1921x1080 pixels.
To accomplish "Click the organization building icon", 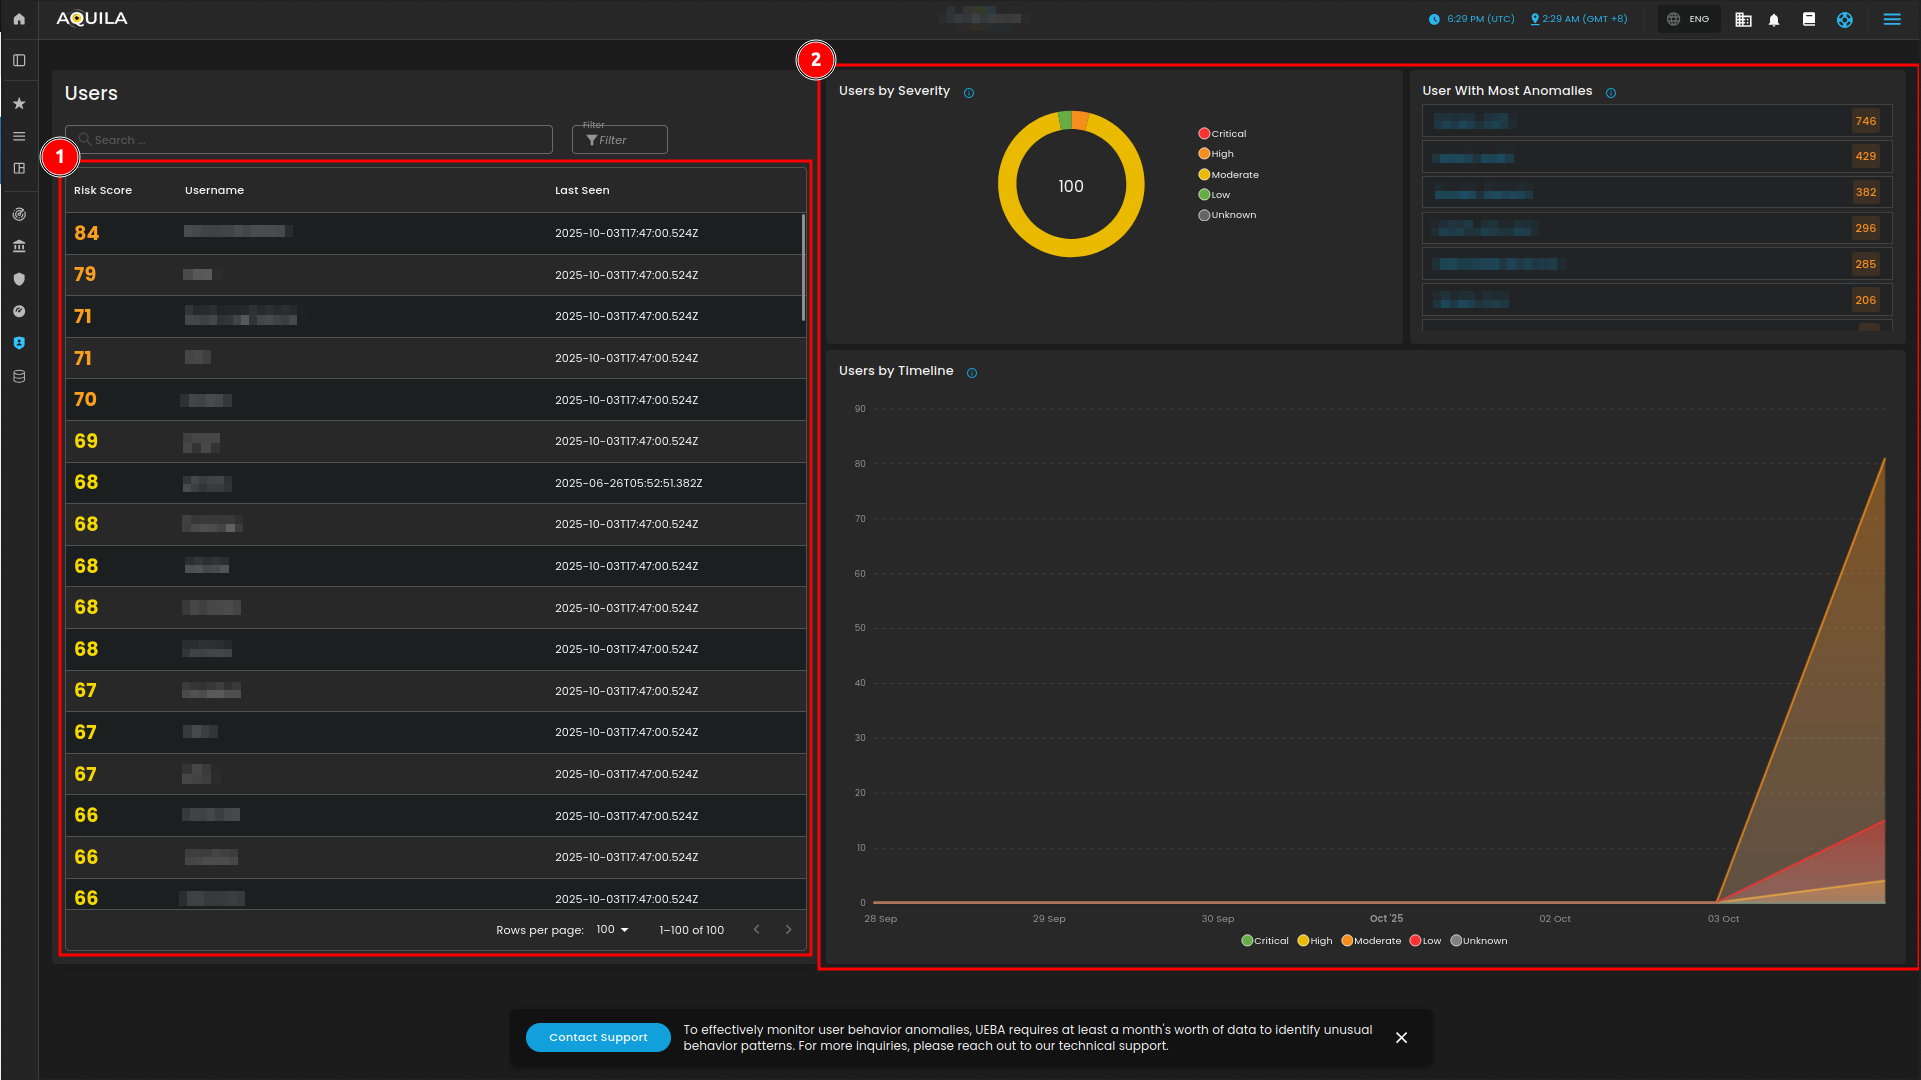I will click(x=1743, y=20).
